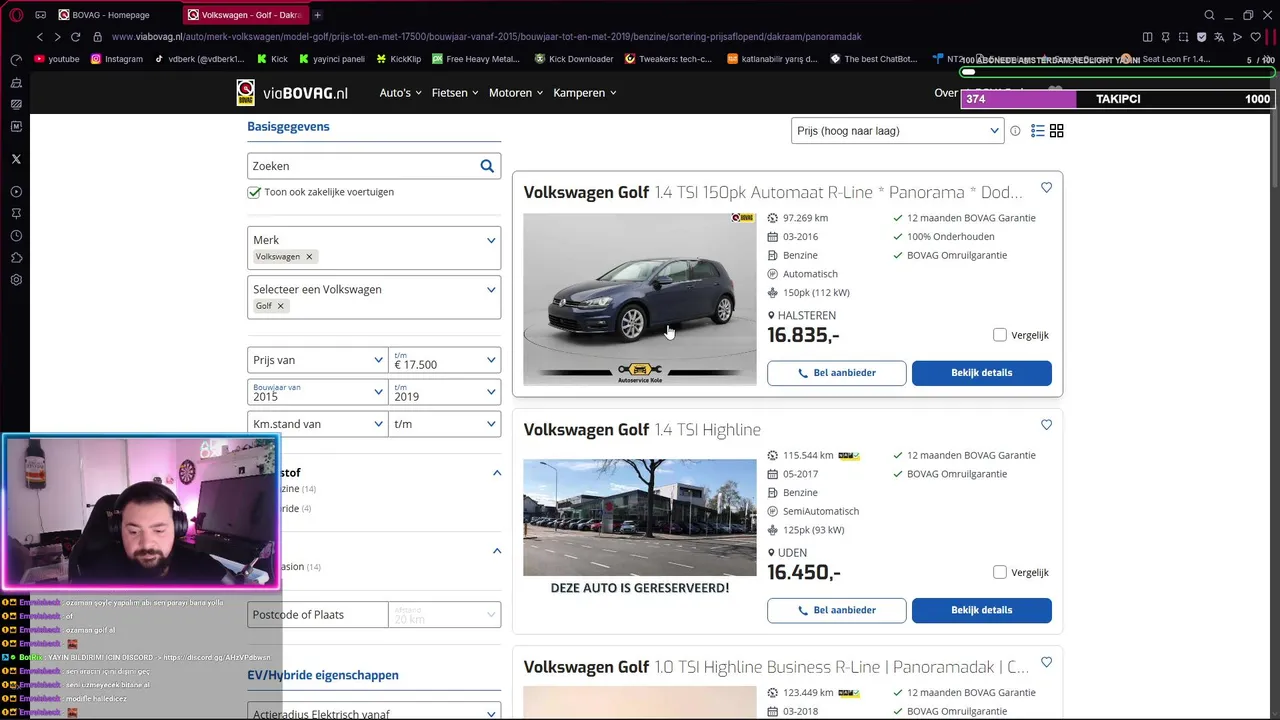Click 'Bekijk details' for the Uden Golf
The height and width of the screenshot is (720, 1280).
pos(982,610)
